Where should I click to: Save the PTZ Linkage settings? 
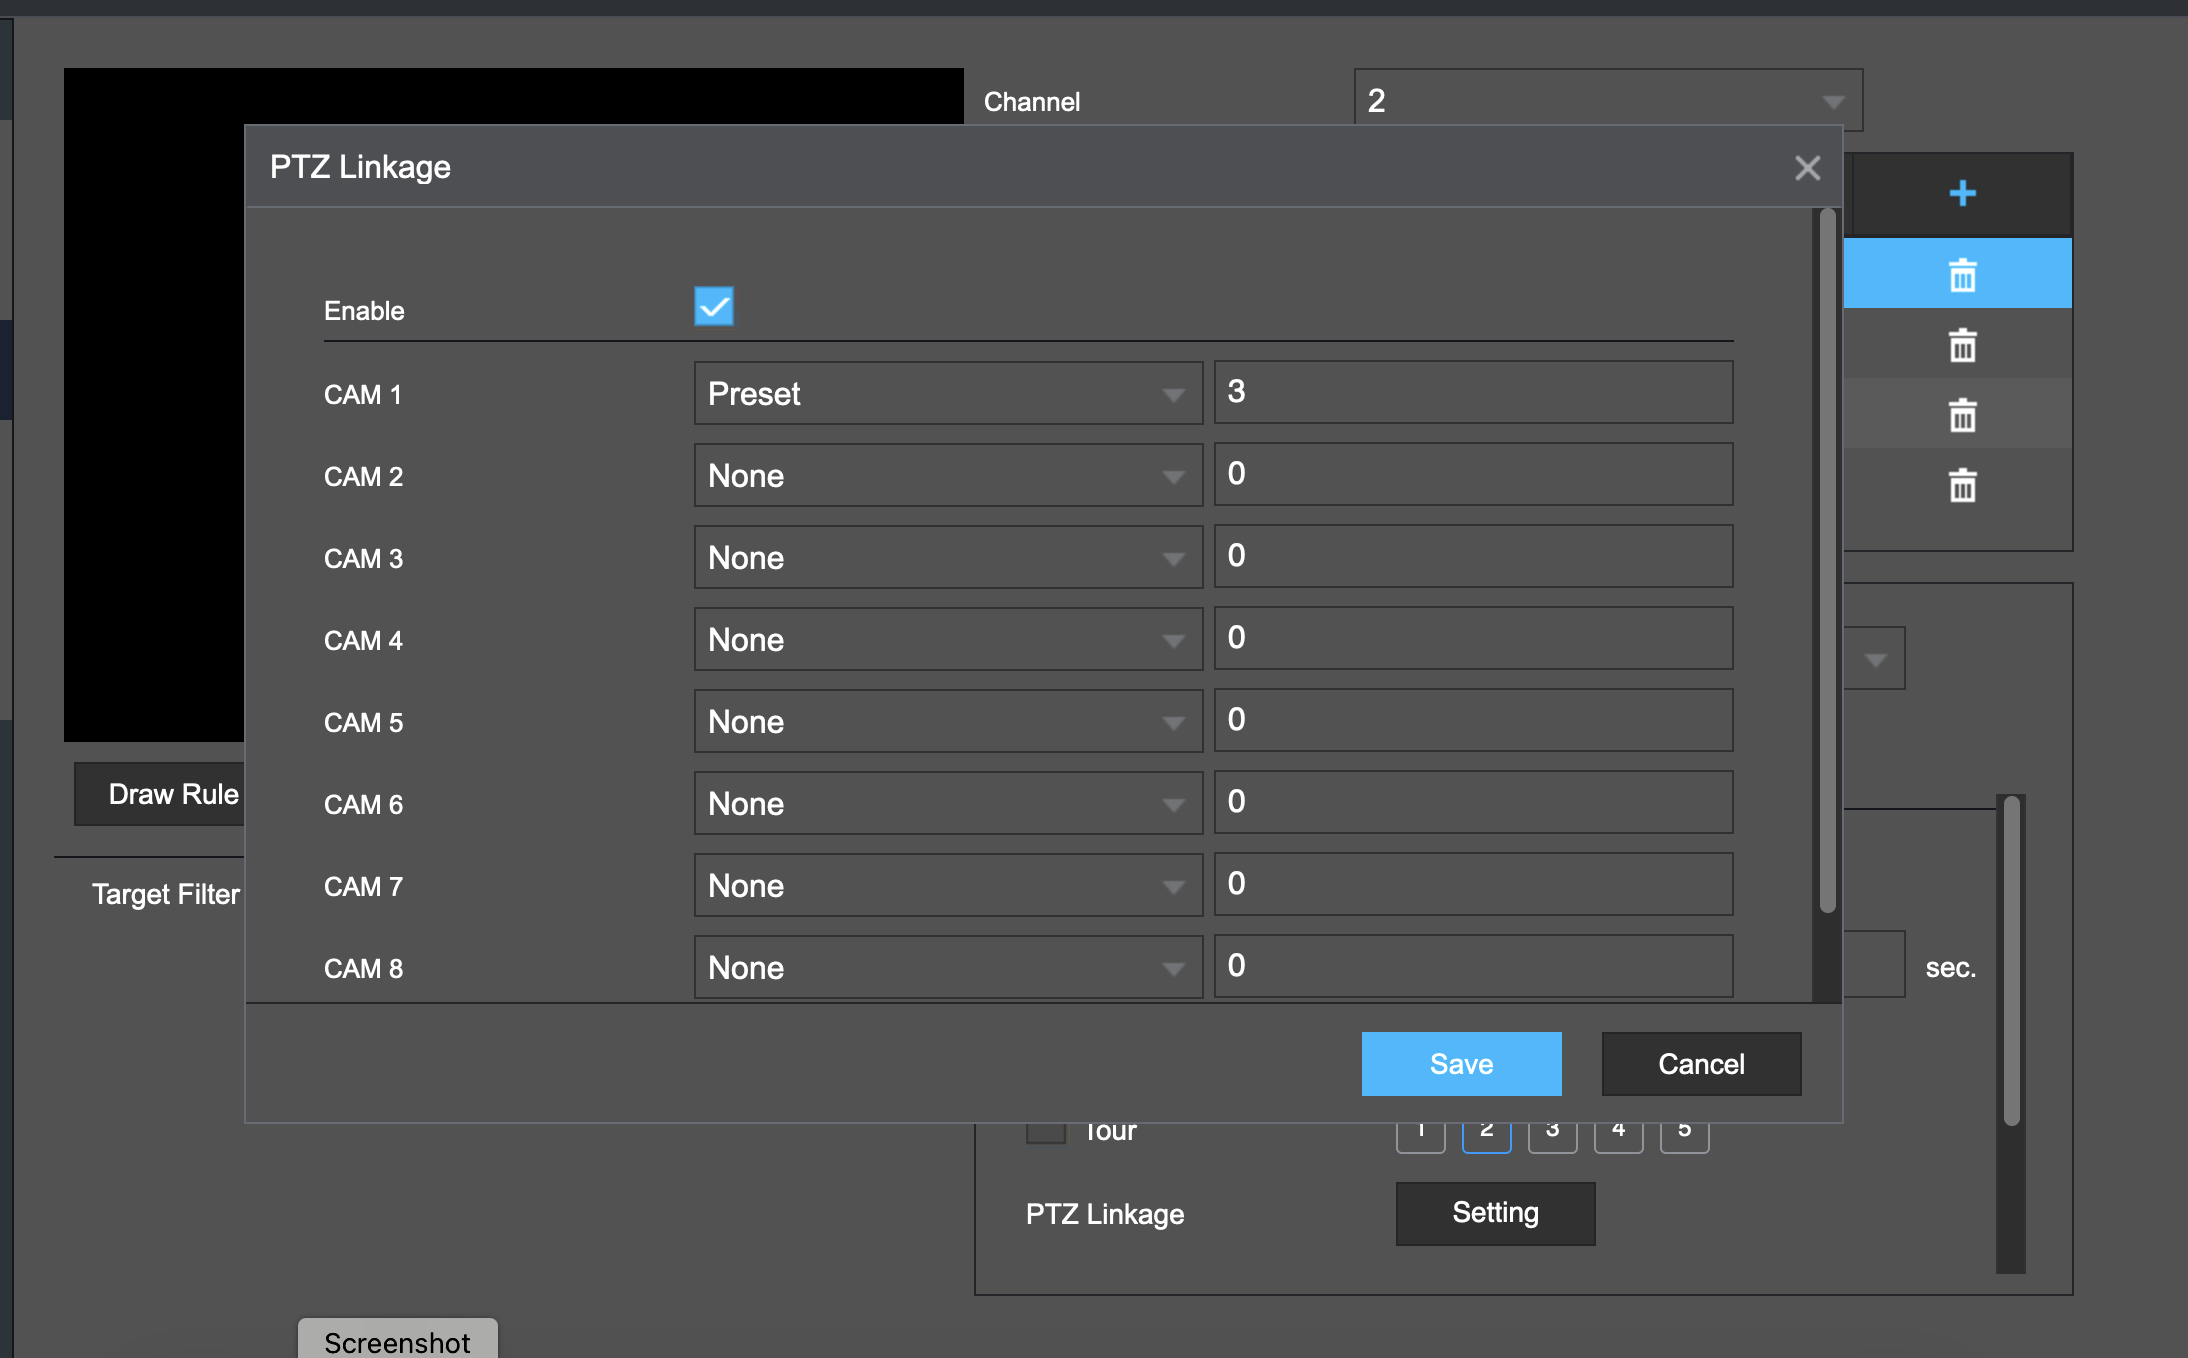click(1461, 1064)
